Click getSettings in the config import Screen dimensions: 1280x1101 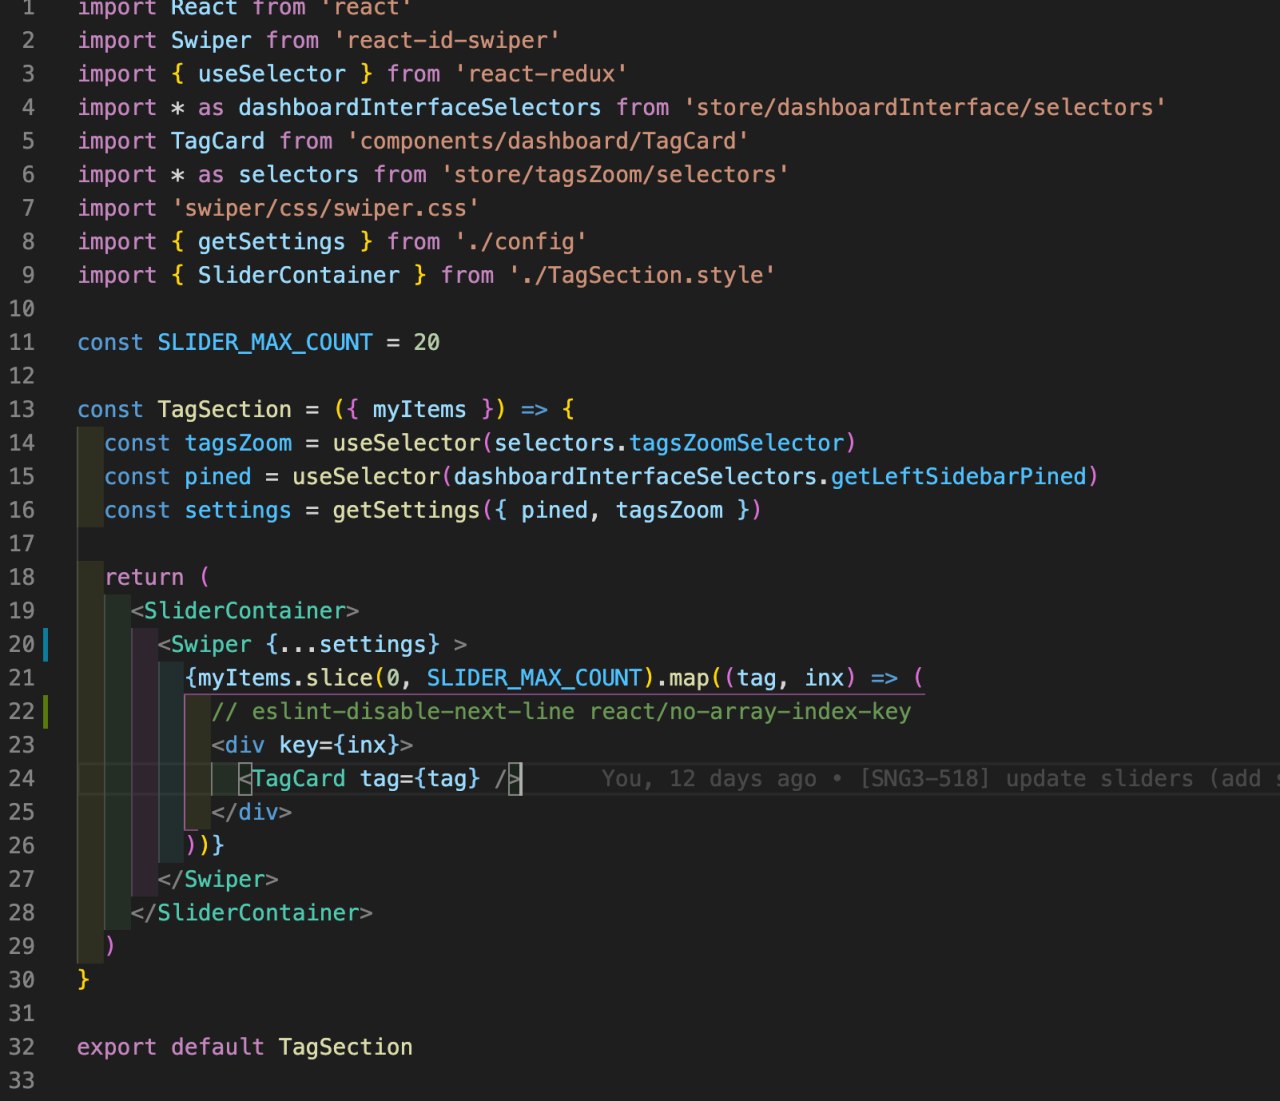click(271, 242)
